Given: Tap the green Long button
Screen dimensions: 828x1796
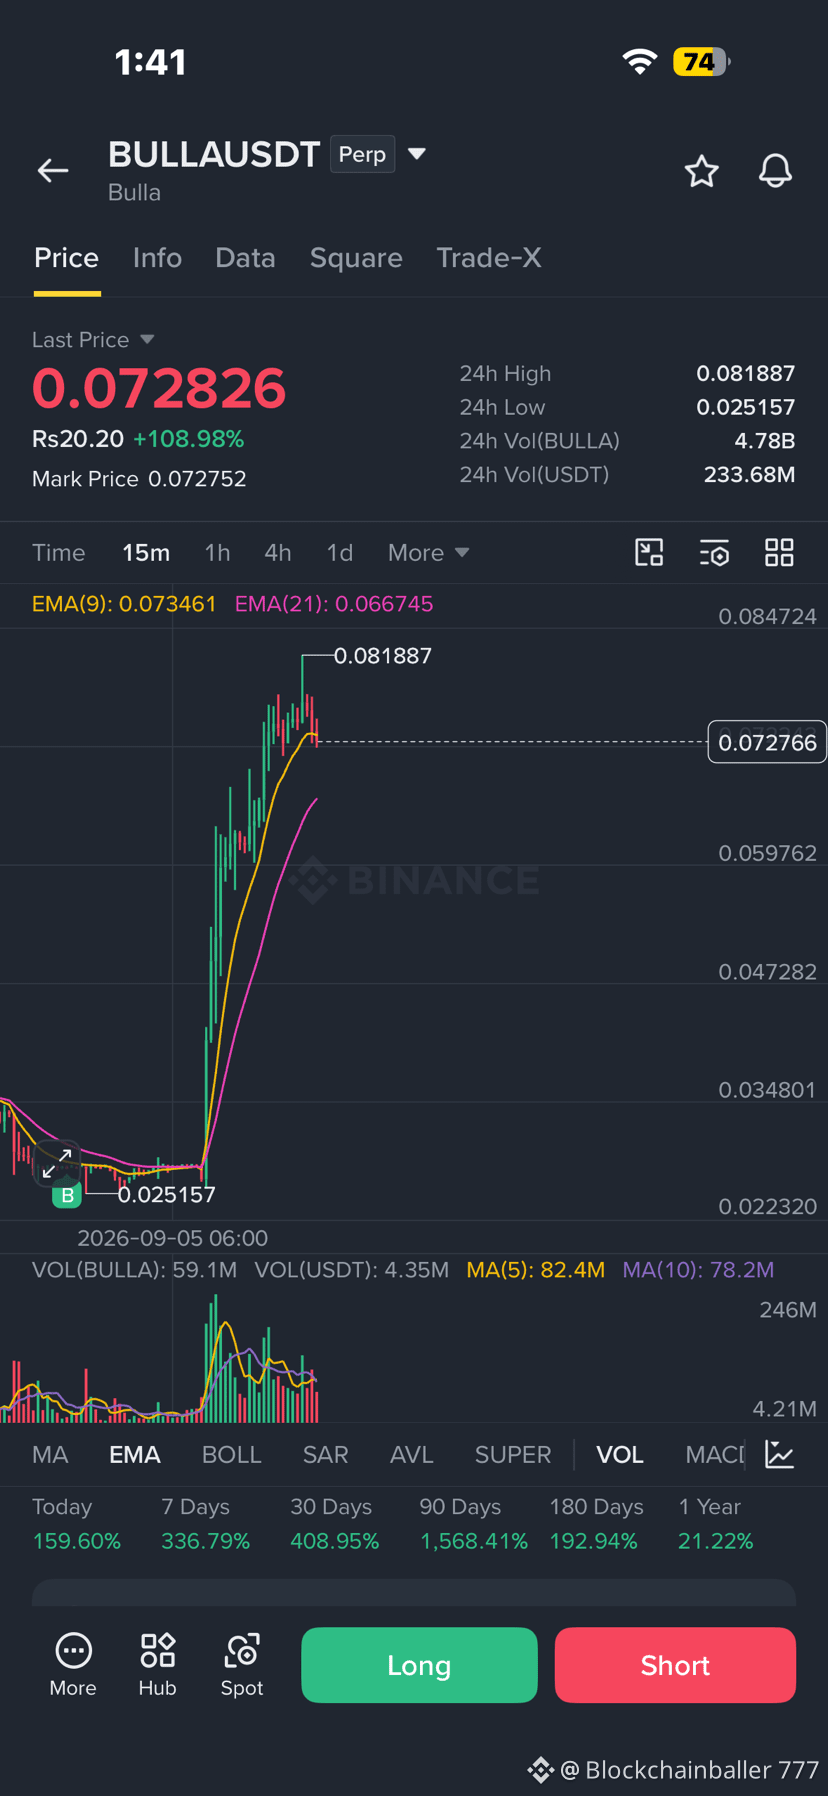Looking at the screenshot, I should pyautogui.click(x=419, y=1665).
